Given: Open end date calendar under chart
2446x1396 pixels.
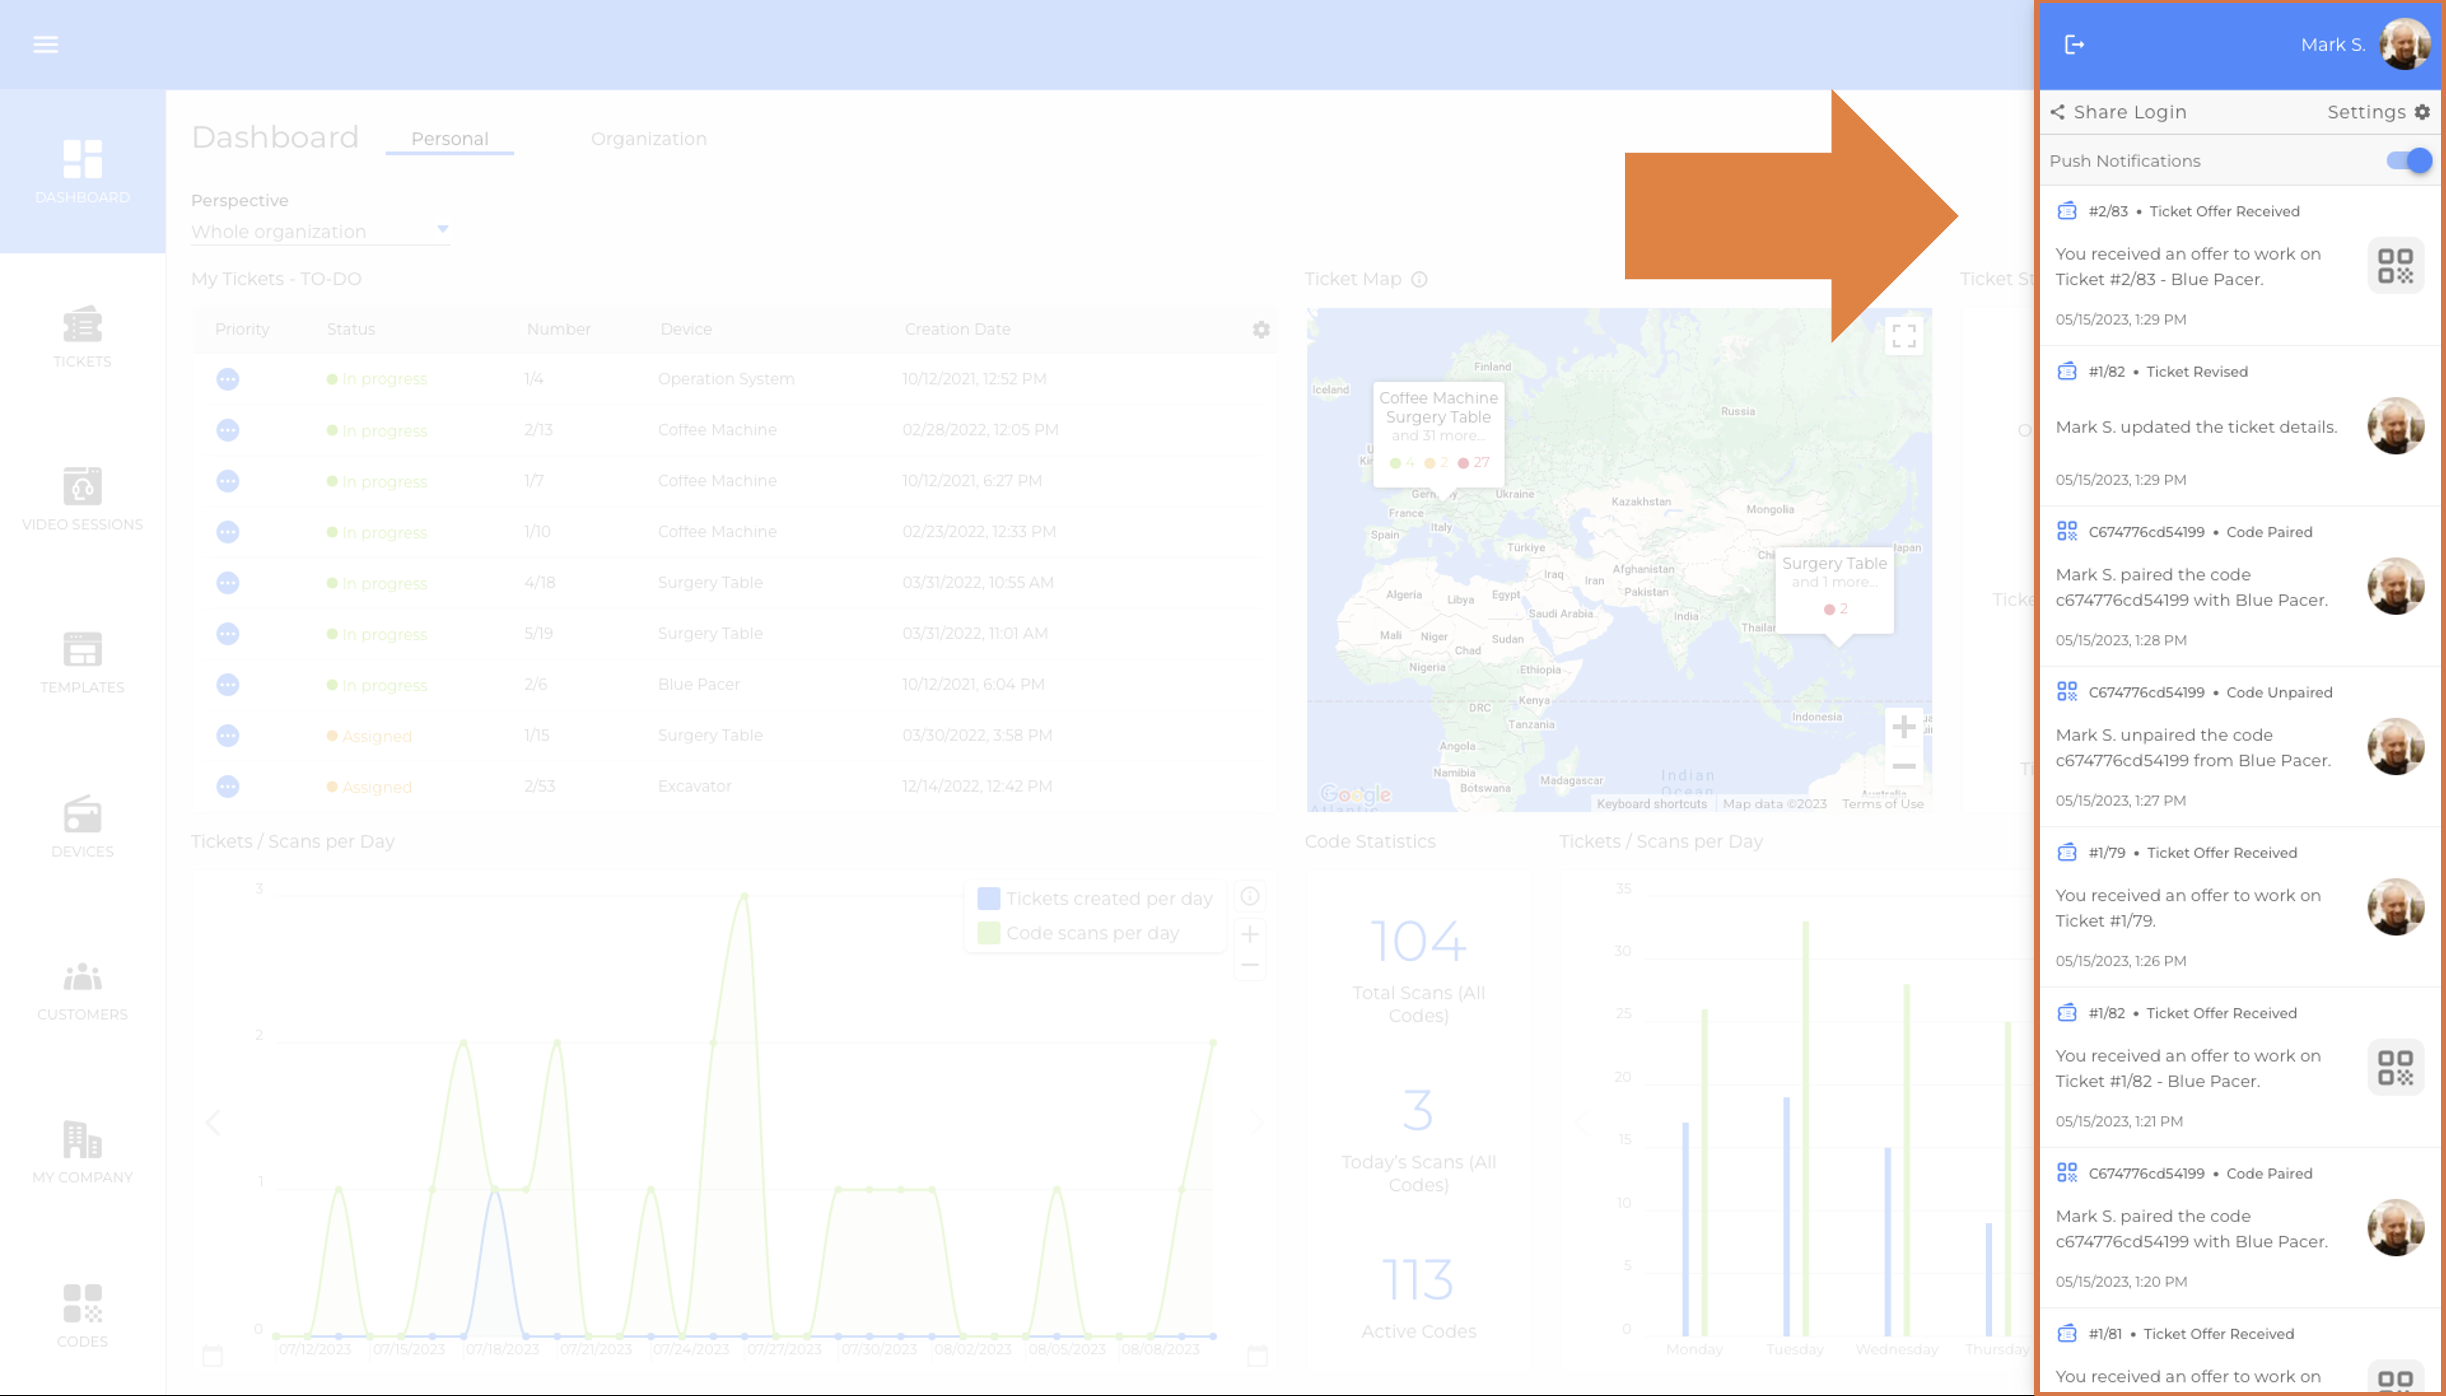Looking at the screenshot, I should tap(1258, 1356).
